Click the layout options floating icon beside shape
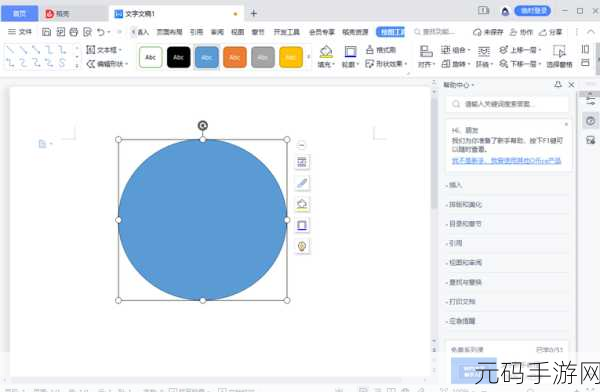The width and height of the screenshot is (600, 392). pos(302,162)
